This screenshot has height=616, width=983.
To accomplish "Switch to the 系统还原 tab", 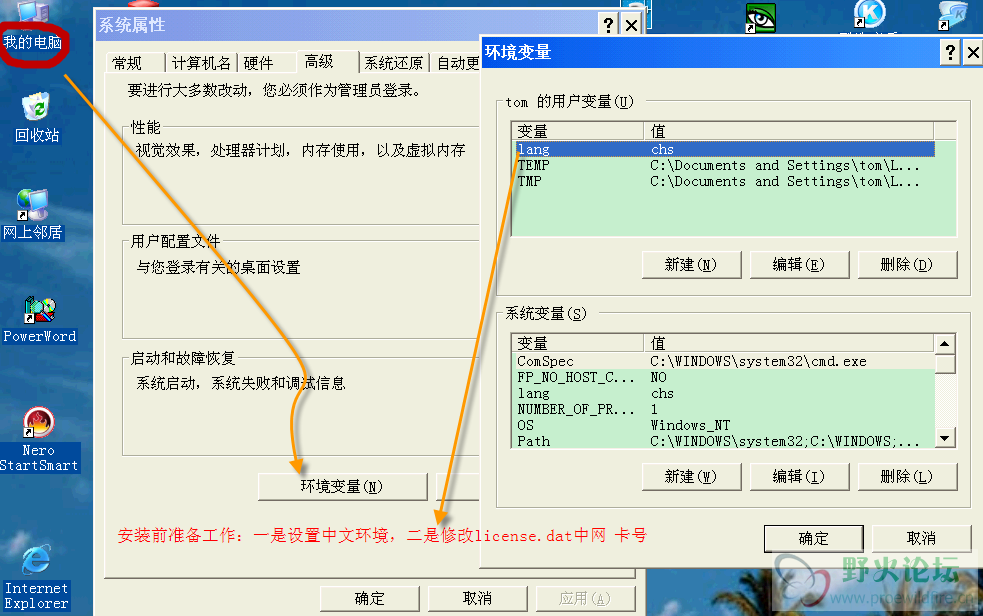I will (x=394, y=63).
